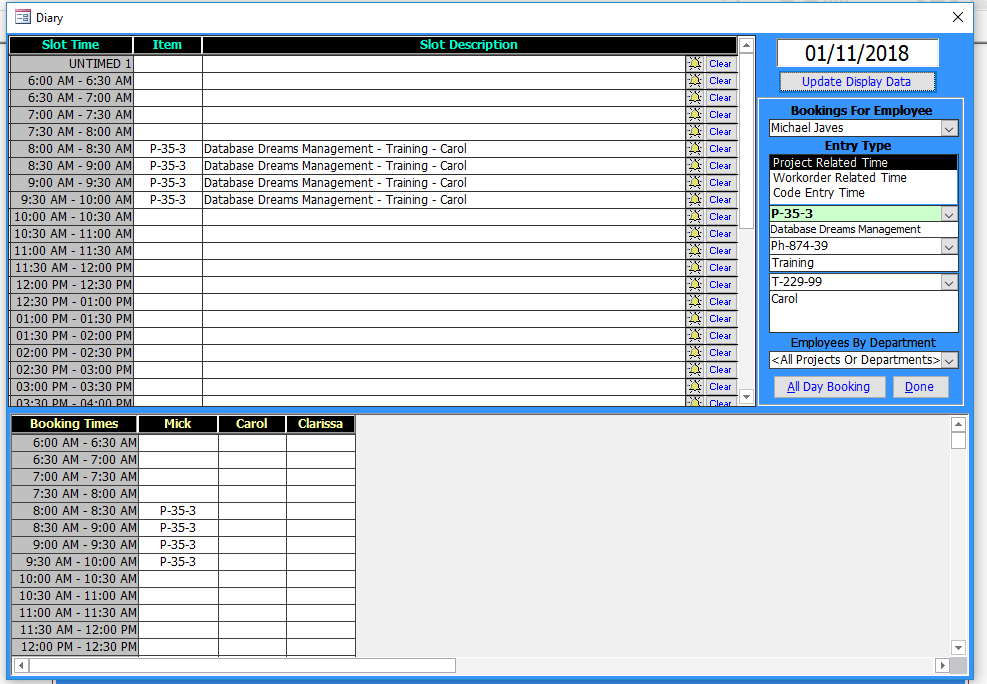Open the All Projects Or Departments dropdown
987x684 pixels.
click(x=949, y=361)
